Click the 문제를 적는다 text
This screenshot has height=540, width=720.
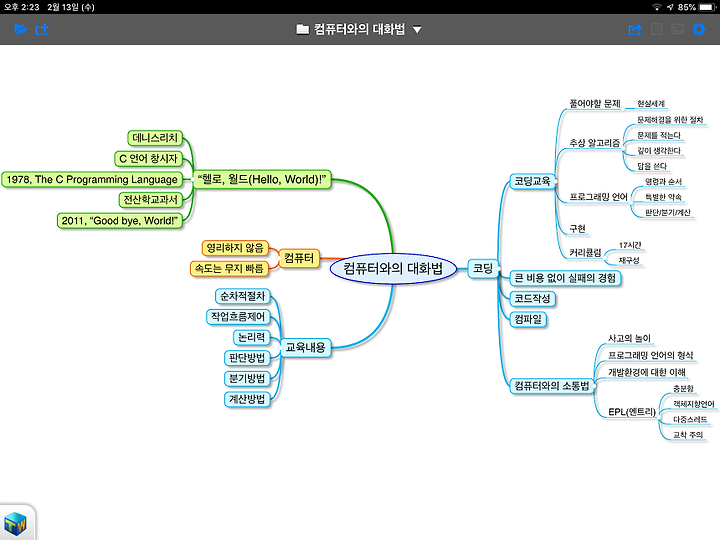659,135
